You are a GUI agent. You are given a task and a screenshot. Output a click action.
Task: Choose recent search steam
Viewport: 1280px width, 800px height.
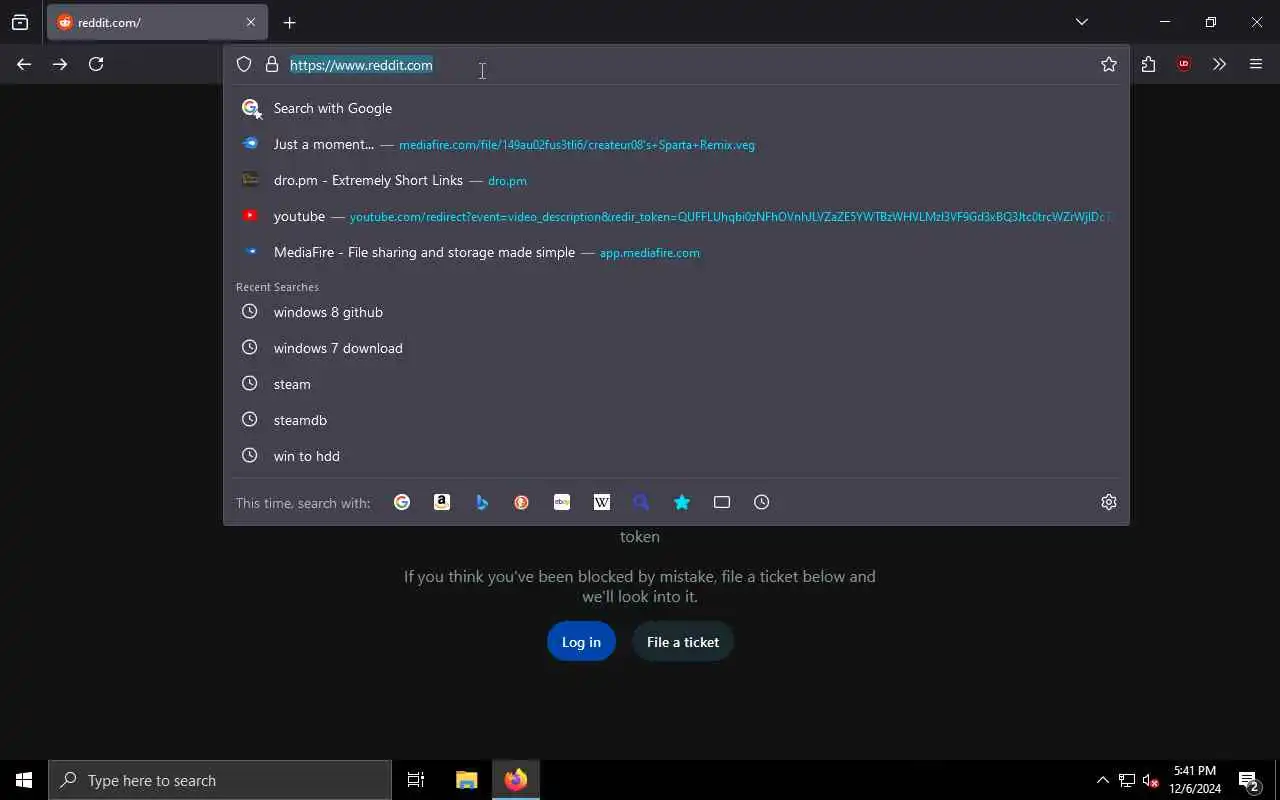tap(676, 384)
